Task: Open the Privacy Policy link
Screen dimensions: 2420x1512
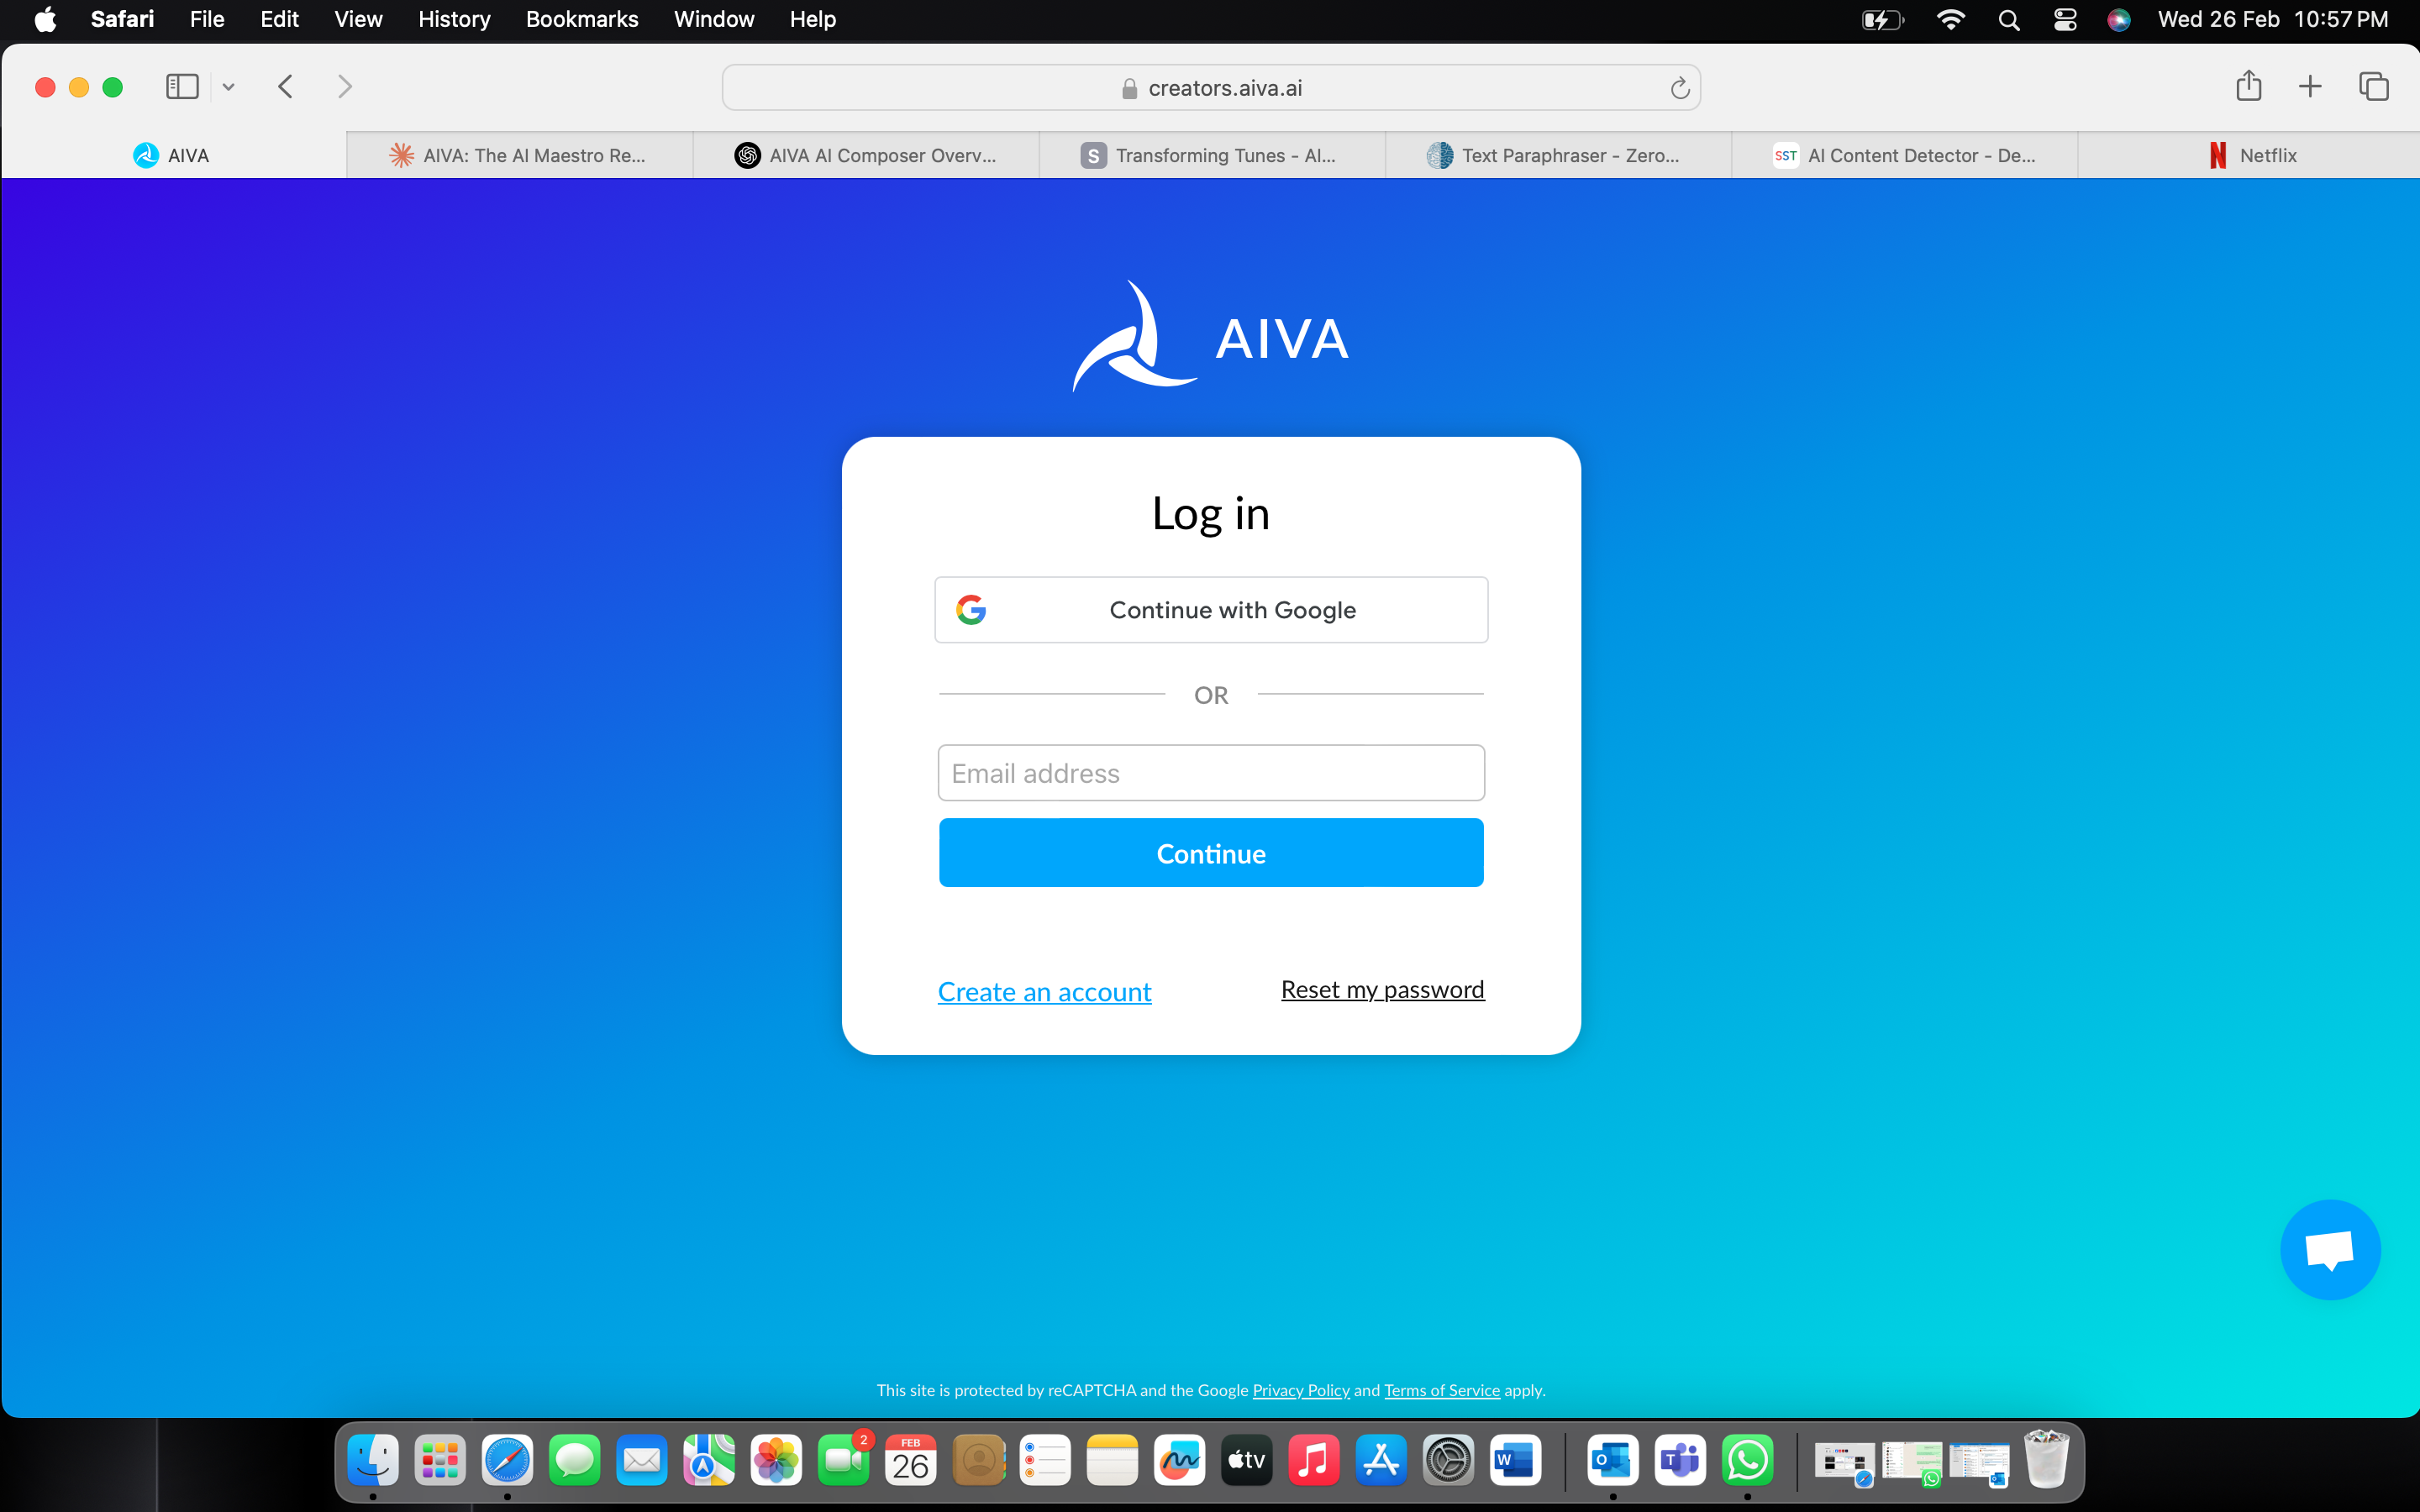Action: coord(1301,1390)
